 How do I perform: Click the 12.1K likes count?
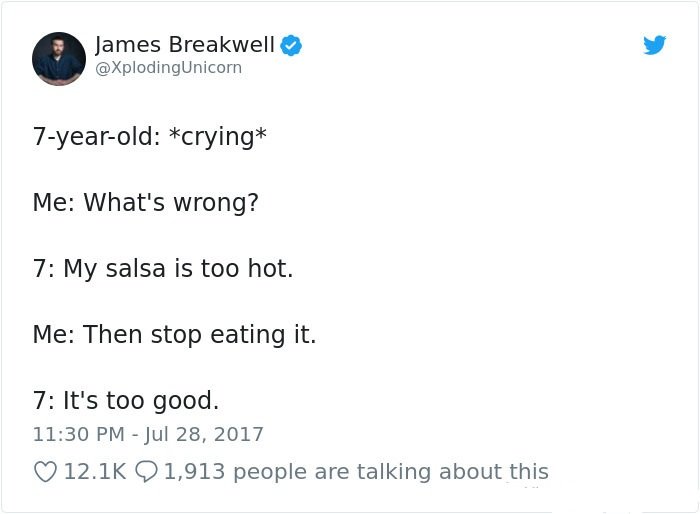pyautogui.click(x=95, y=472)
